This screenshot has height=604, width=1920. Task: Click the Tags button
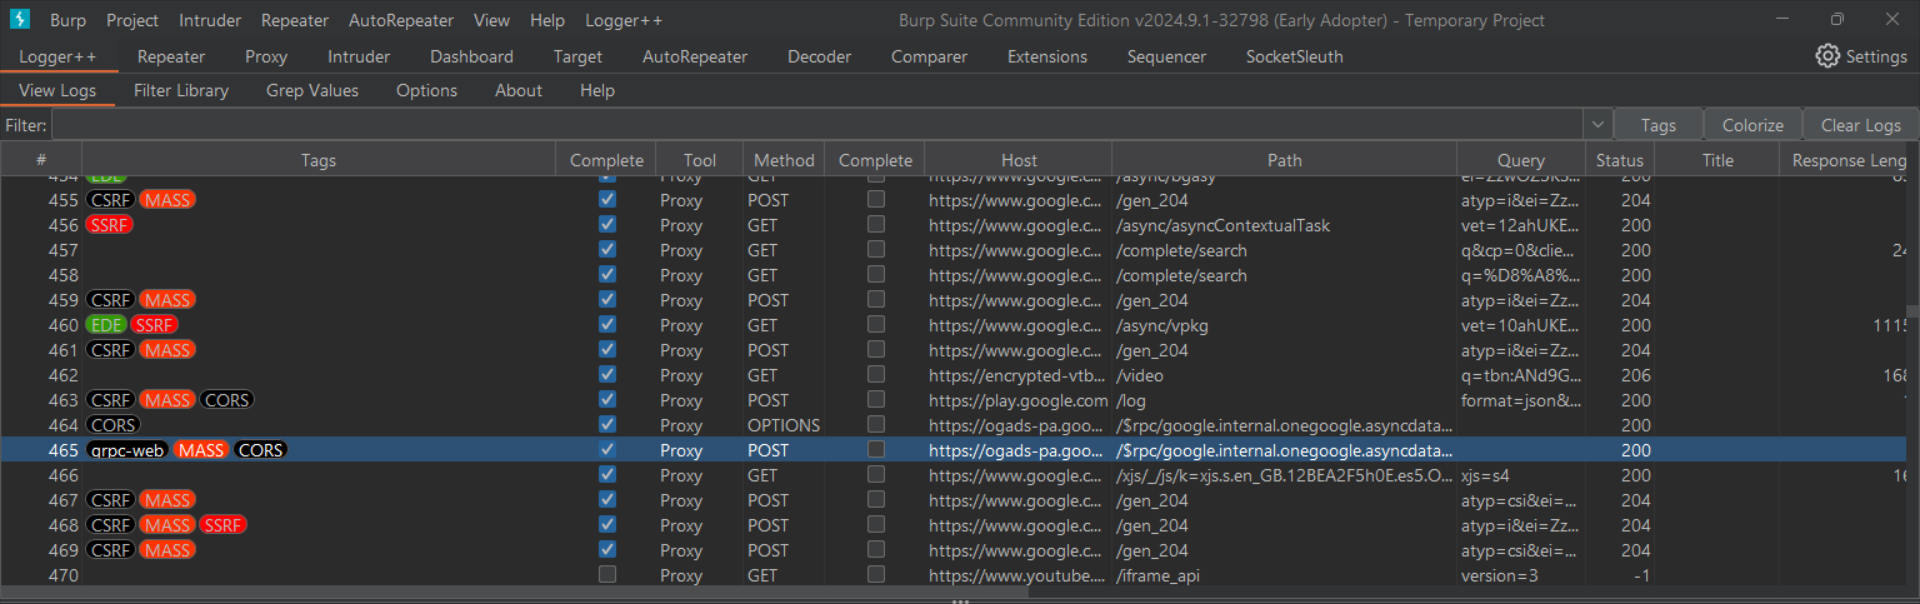click(x=1658, y=125)
